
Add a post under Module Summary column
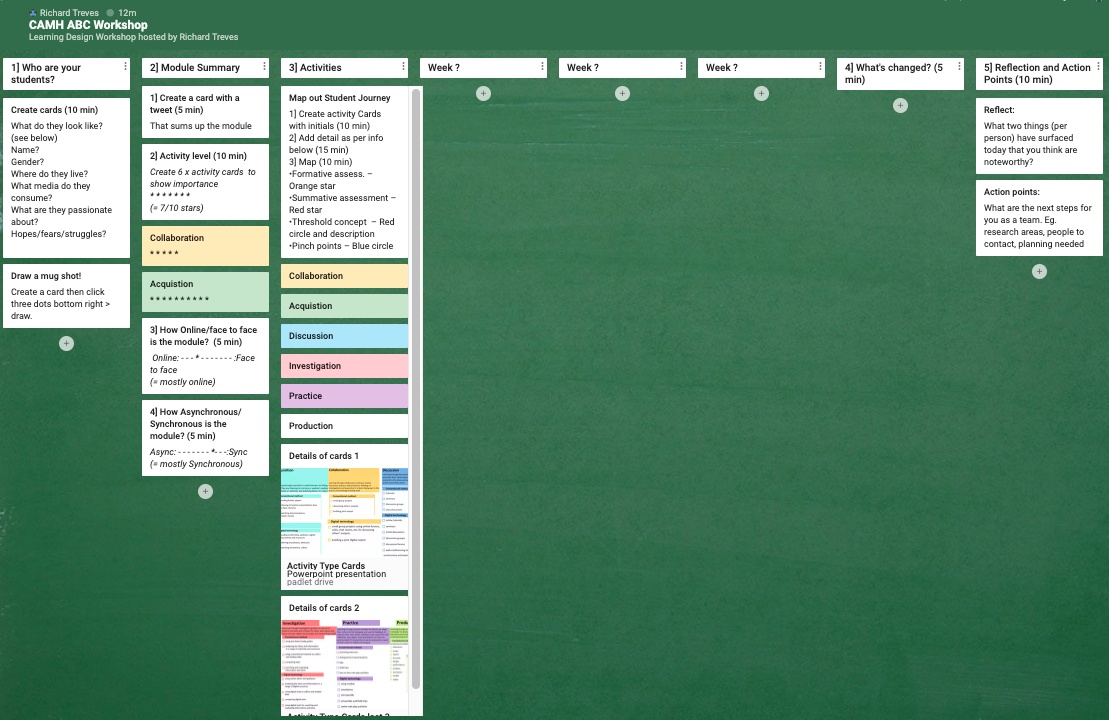(x=205, y=492)
